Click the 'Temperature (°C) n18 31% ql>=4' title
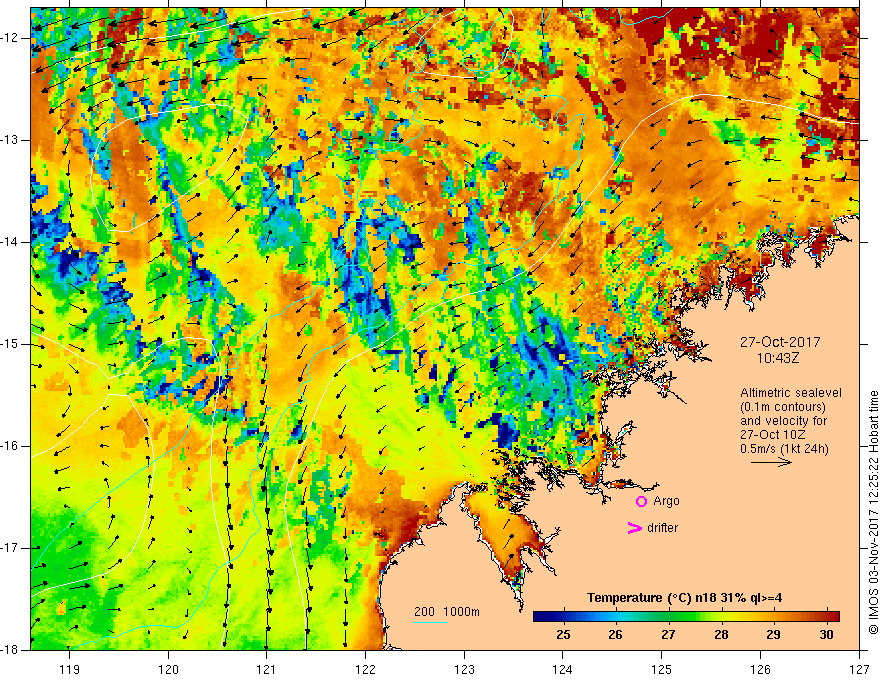The width and height of the screenshot is (880, 680). pos(684,598)
